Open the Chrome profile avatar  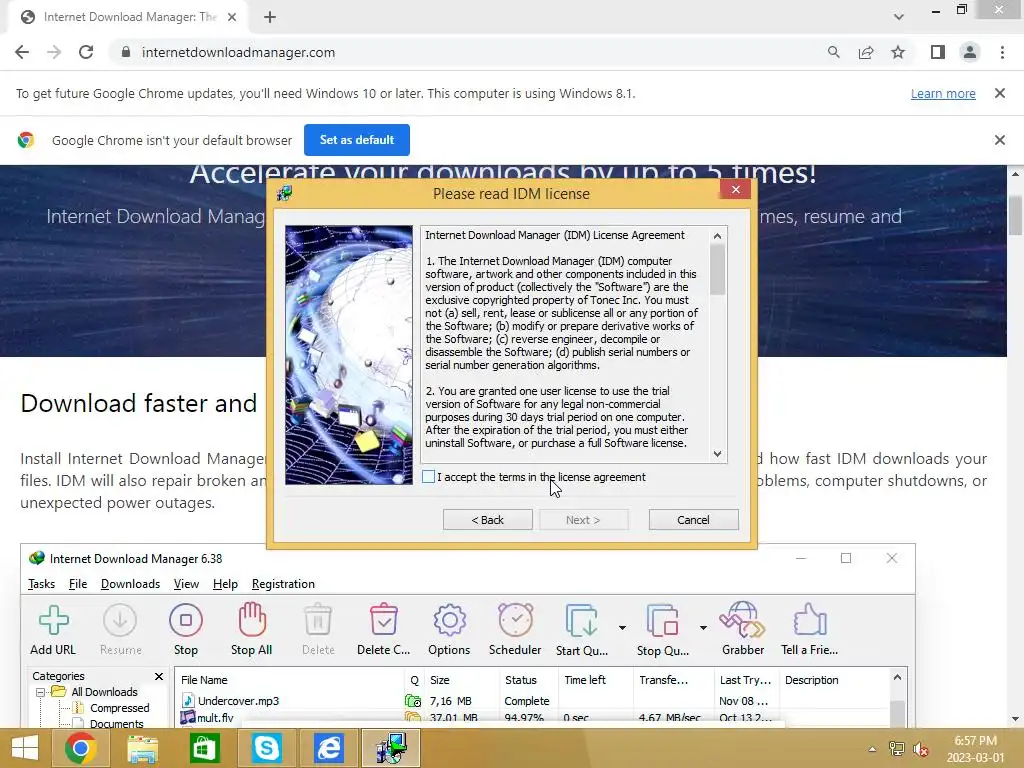tap(970, 52)
